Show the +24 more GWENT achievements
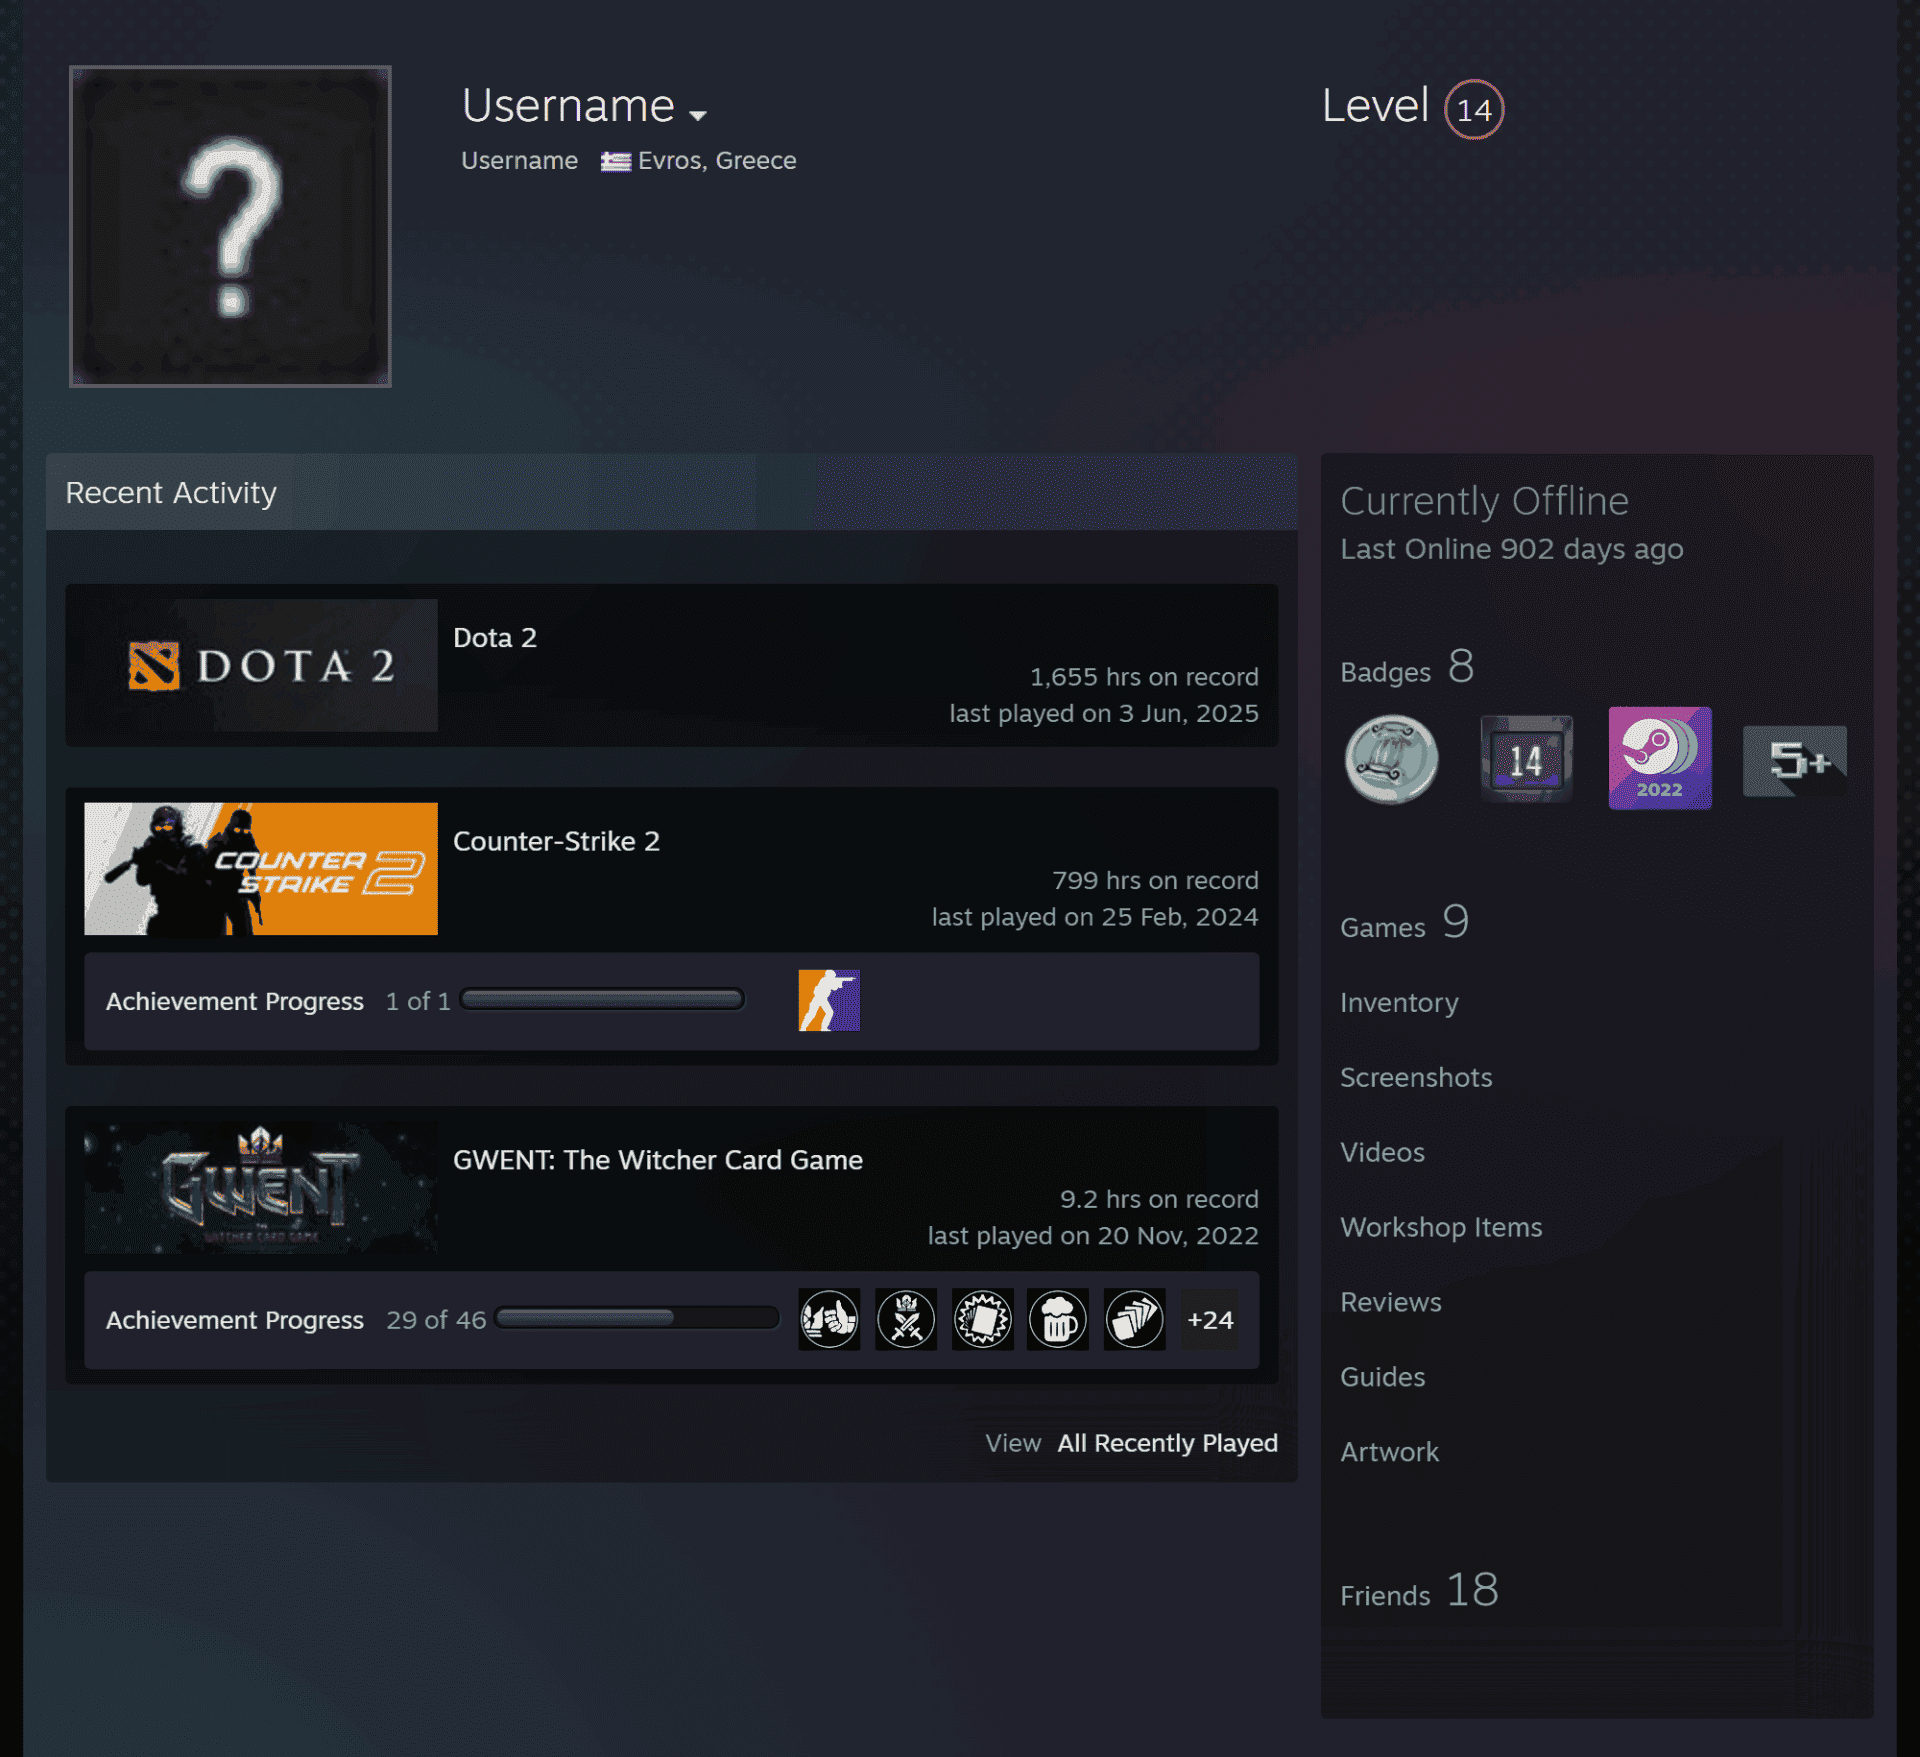 pyautogui.click(x=1210, y=1319)
